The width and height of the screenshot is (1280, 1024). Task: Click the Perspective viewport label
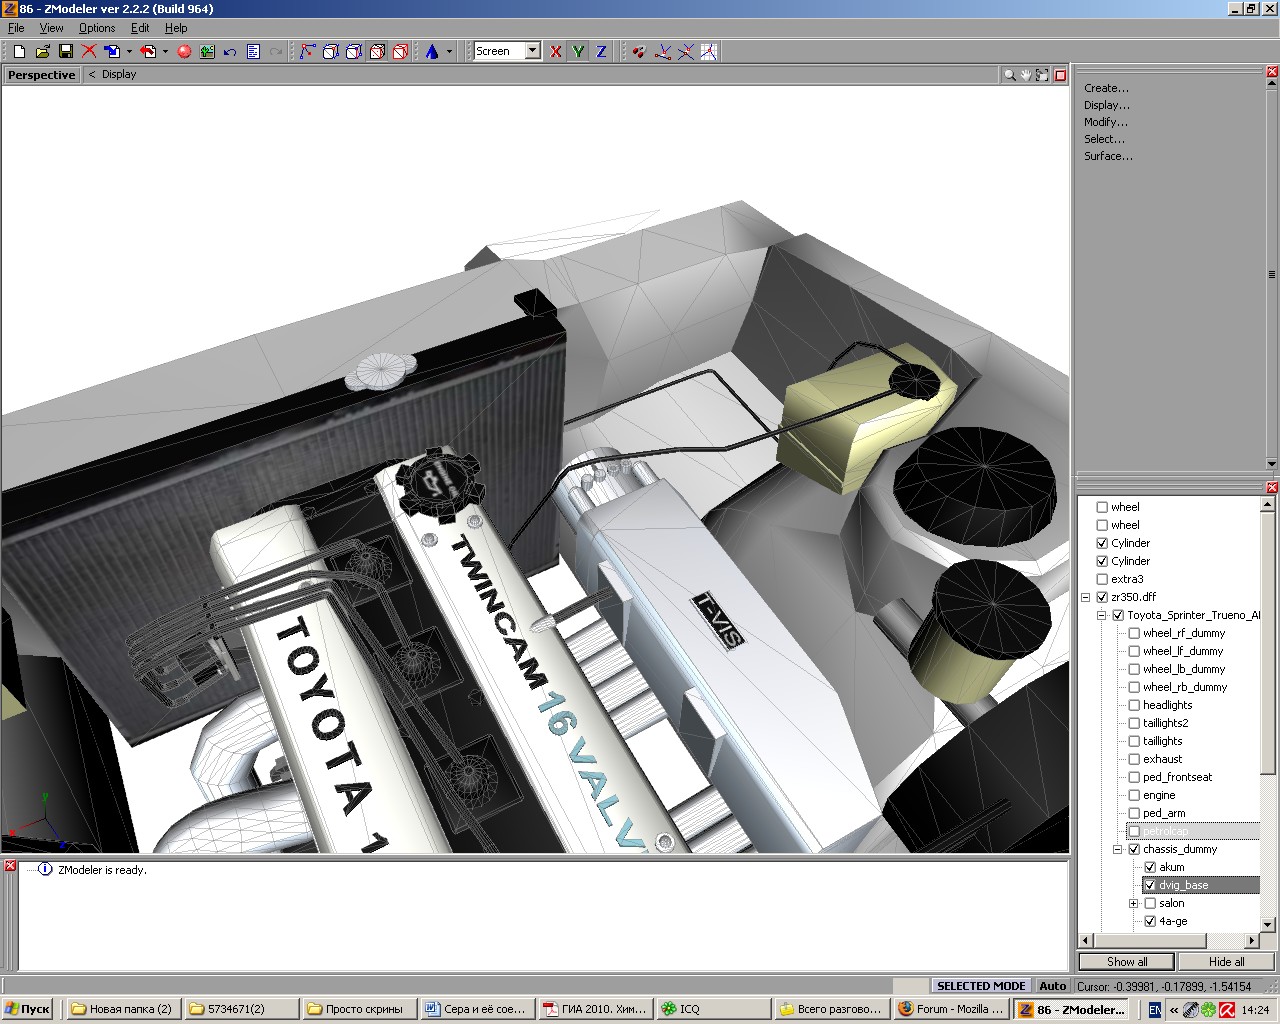coord(41,75)
